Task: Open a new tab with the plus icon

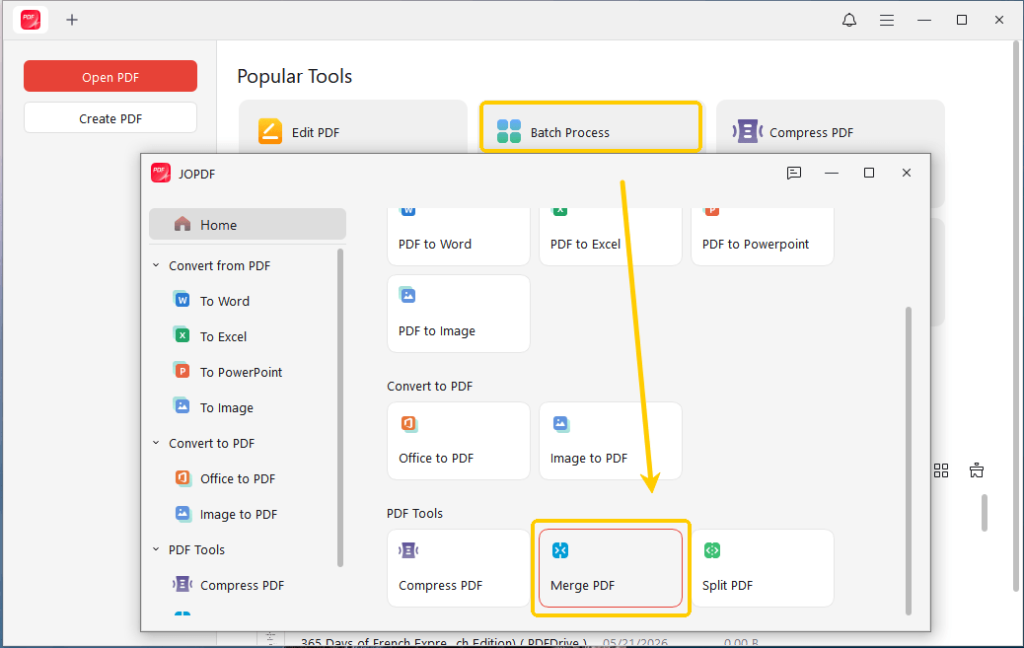Action: 72,20
